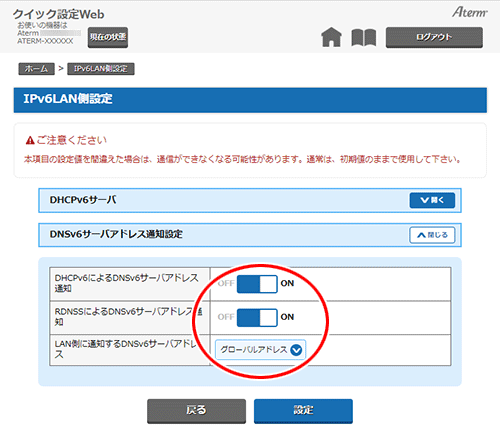This screenshot has height=436, width=500.
Task: Open the グローバルアドレス dropdown
Action: 260,350
